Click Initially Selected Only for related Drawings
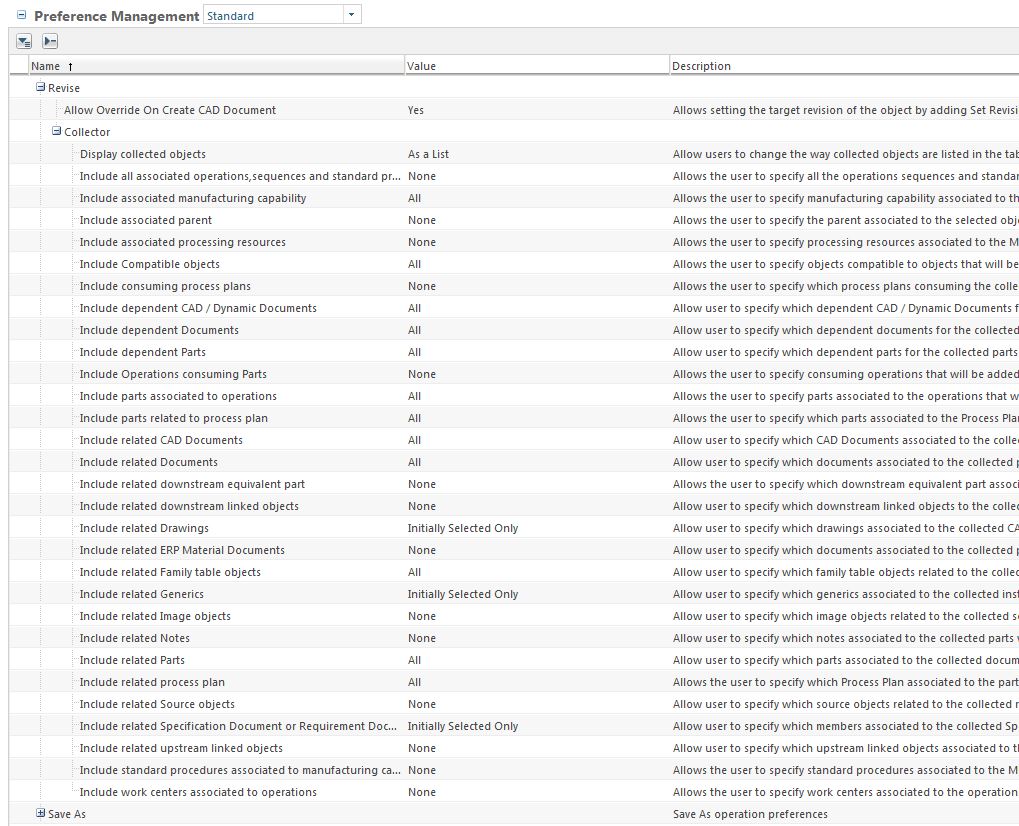Screen dimensions: 1019x826 [463, 528]
